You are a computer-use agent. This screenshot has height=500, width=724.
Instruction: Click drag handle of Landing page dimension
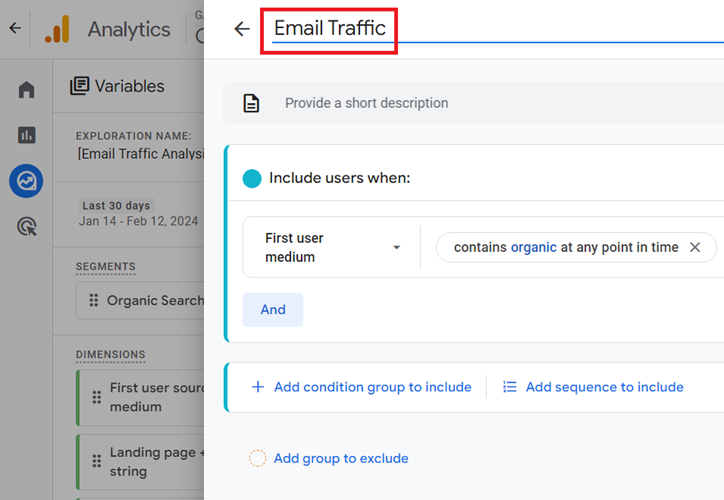point(97,461)
